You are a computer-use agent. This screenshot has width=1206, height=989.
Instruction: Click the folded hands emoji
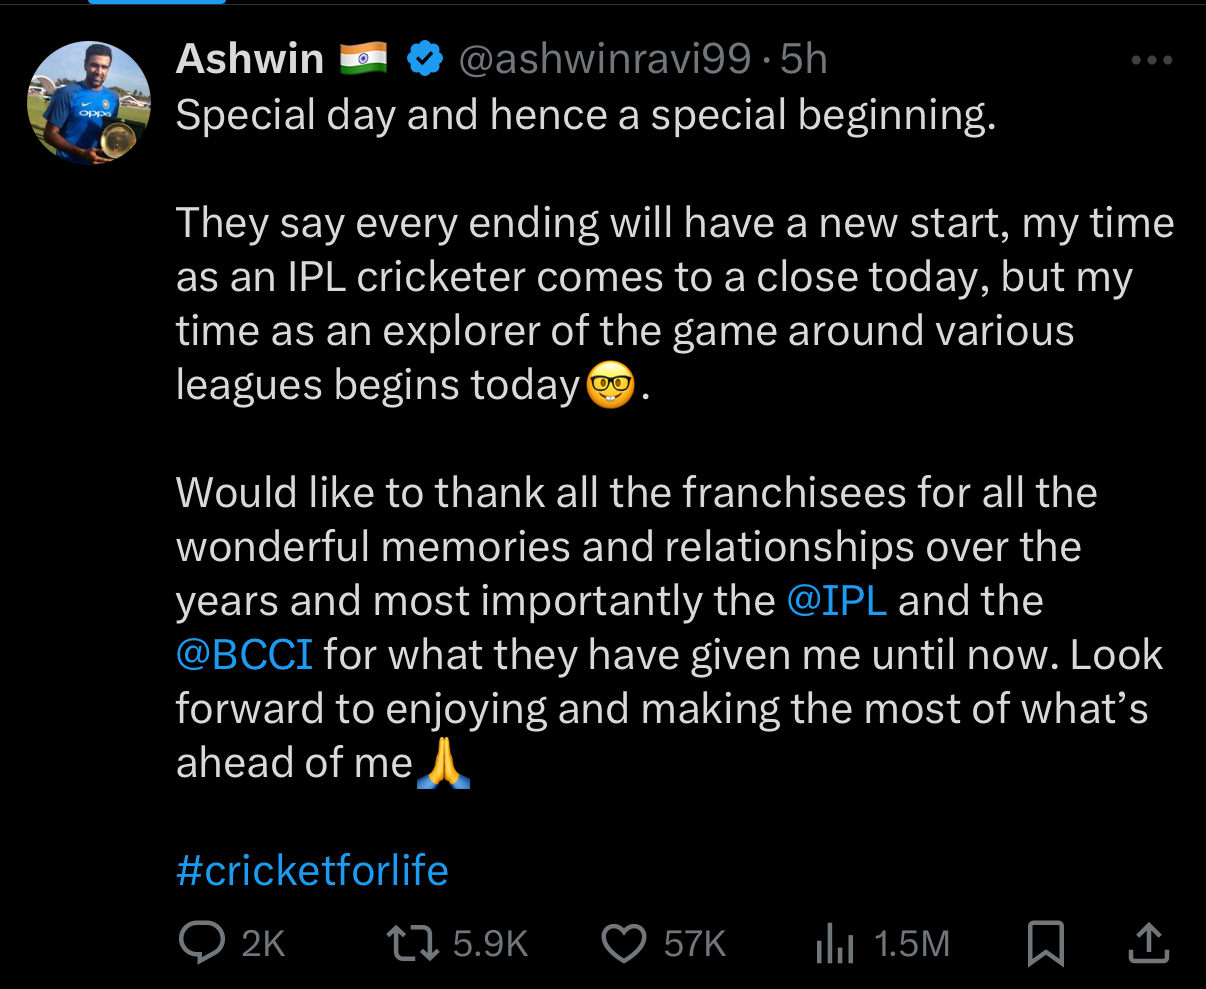[x=442, y=765]
